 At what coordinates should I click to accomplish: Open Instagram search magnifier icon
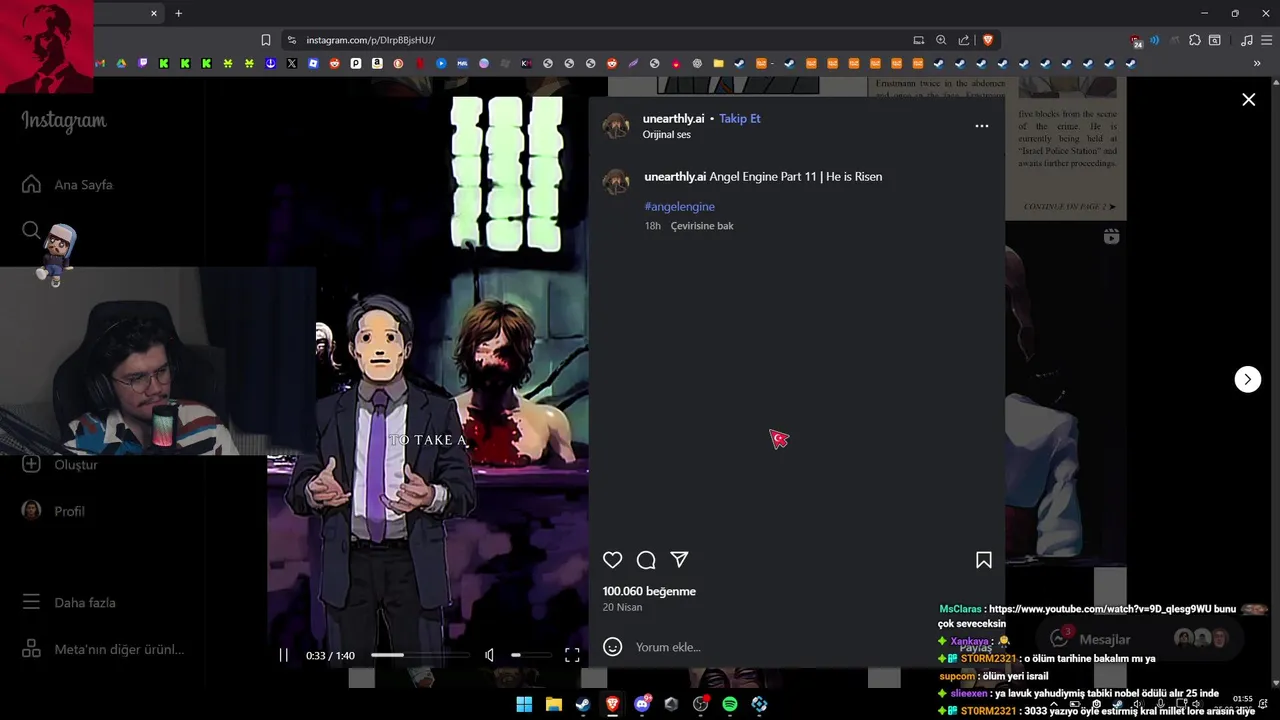31,231
